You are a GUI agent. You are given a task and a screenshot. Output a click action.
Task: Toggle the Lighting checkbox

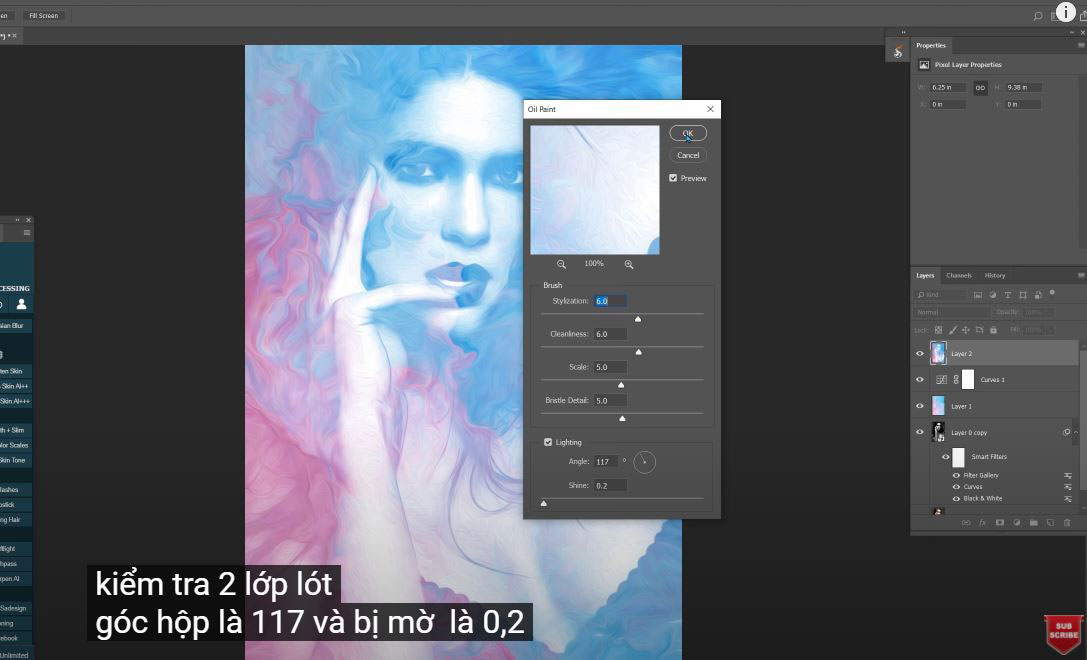(x=548, y=442)
